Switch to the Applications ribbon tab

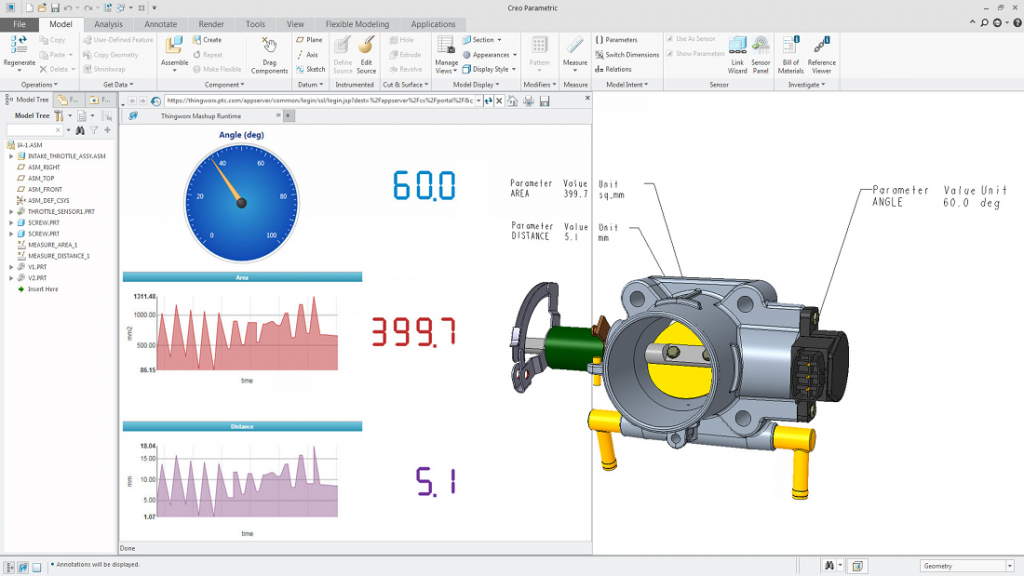pyautogui.click(x=433, y=24)
